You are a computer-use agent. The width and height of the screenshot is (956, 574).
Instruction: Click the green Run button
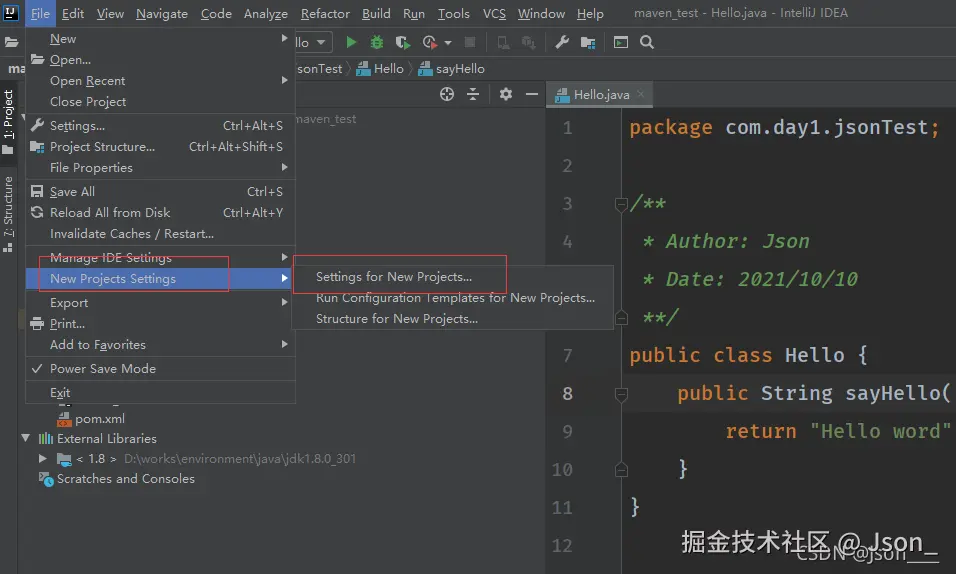[x=351, y=42]
